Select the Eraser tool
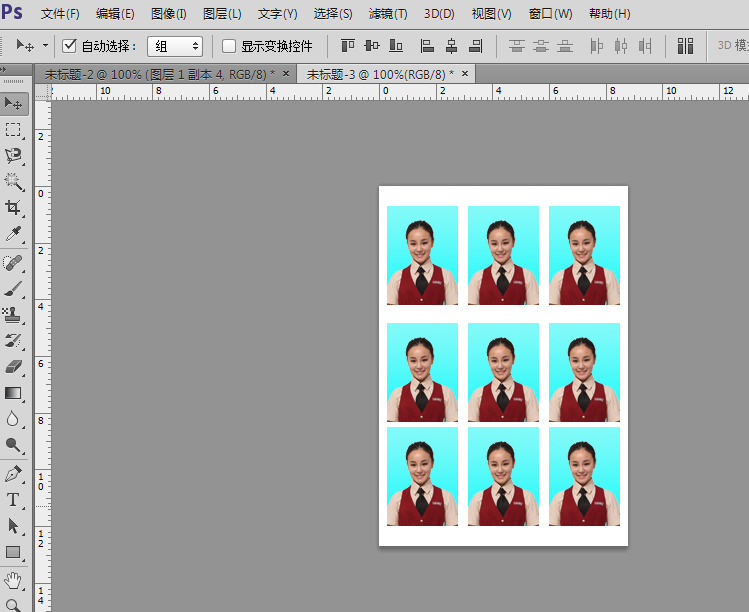The height and width of the screenshot is (612, 749). [x=14, y=367]
